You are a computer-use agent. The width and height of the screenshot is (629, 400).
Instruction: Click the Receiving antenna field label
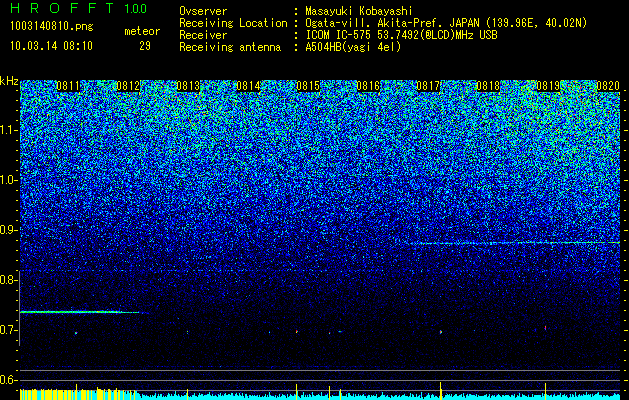[x=230, y=47]
